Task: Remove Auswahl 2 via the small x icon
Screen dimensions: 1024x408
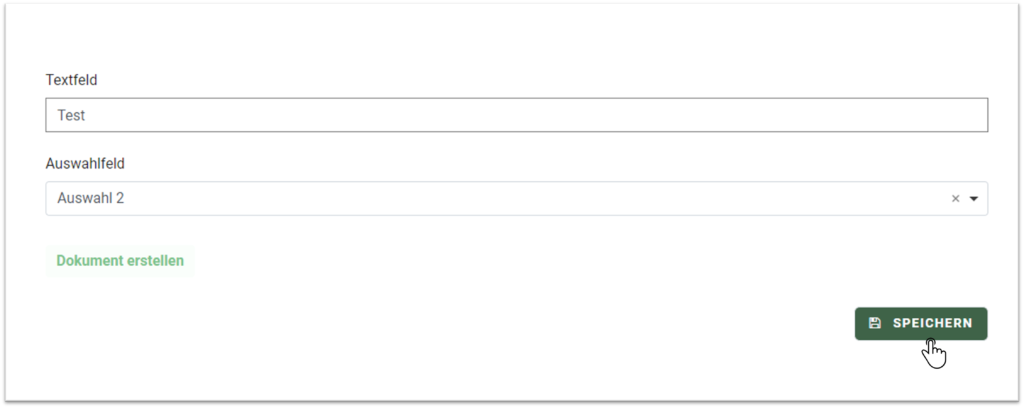Action: (x=955, y=198)
